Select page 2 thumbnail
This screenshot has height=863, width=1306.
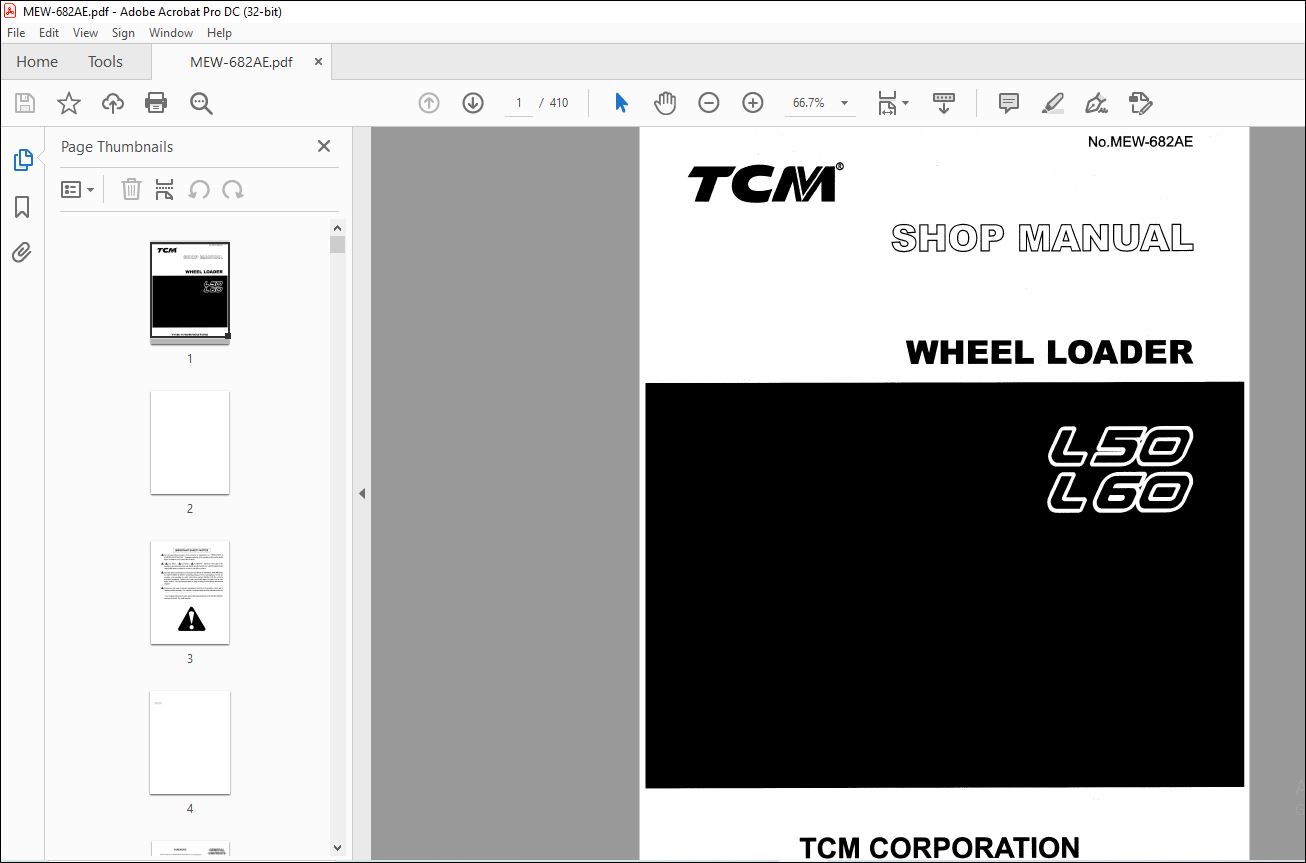[190, 442]
